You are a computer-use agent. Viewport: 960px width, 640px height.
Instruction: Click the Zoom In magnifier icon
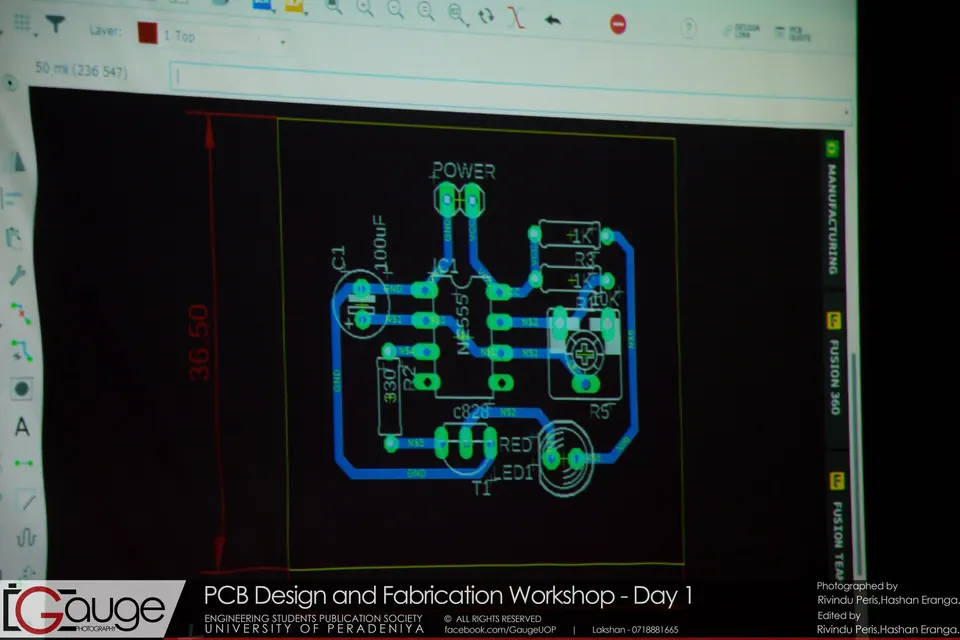pos(365,8)
